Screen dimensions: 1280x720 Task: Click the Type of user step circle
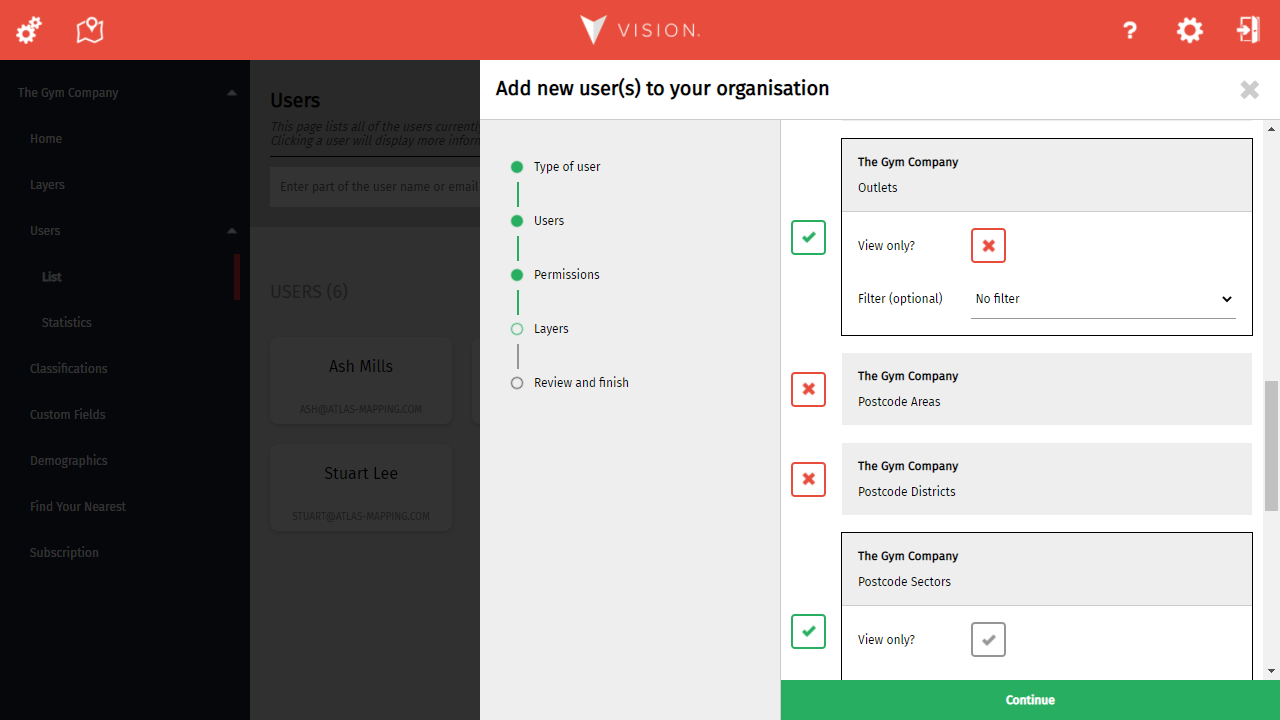coord(517,167)
